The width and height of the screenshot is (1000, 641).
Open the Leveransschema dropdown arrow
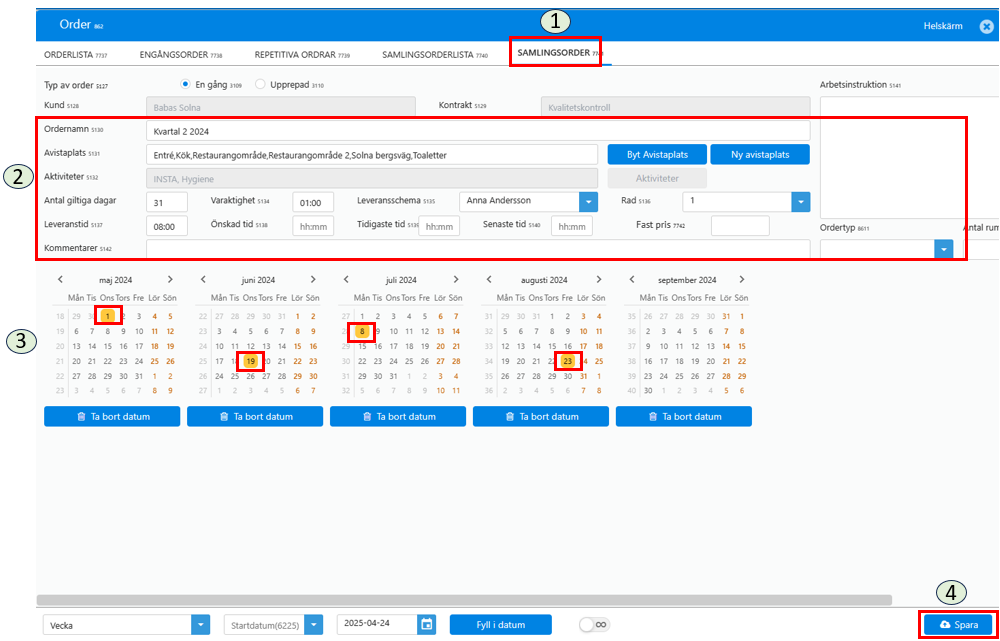tap(588, 202)
